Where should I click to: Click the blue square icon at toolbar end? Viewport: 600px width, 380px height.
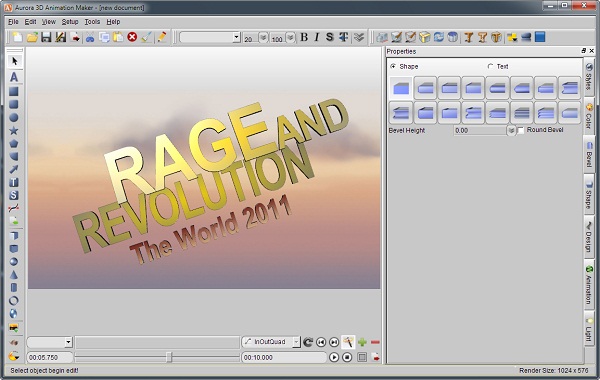point(540,37)
